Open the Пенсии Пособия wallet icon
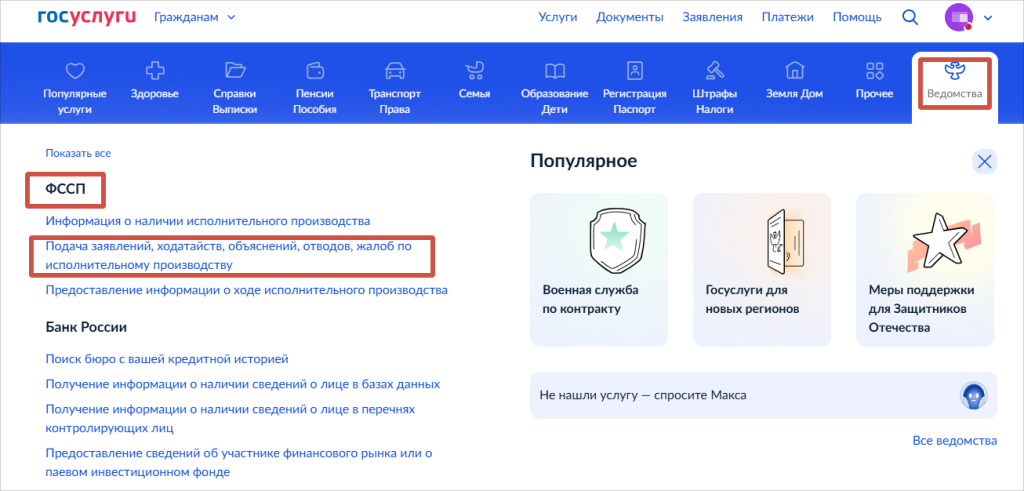The width and height of the screenshot is (1024, 491). [x=315, y=72]
